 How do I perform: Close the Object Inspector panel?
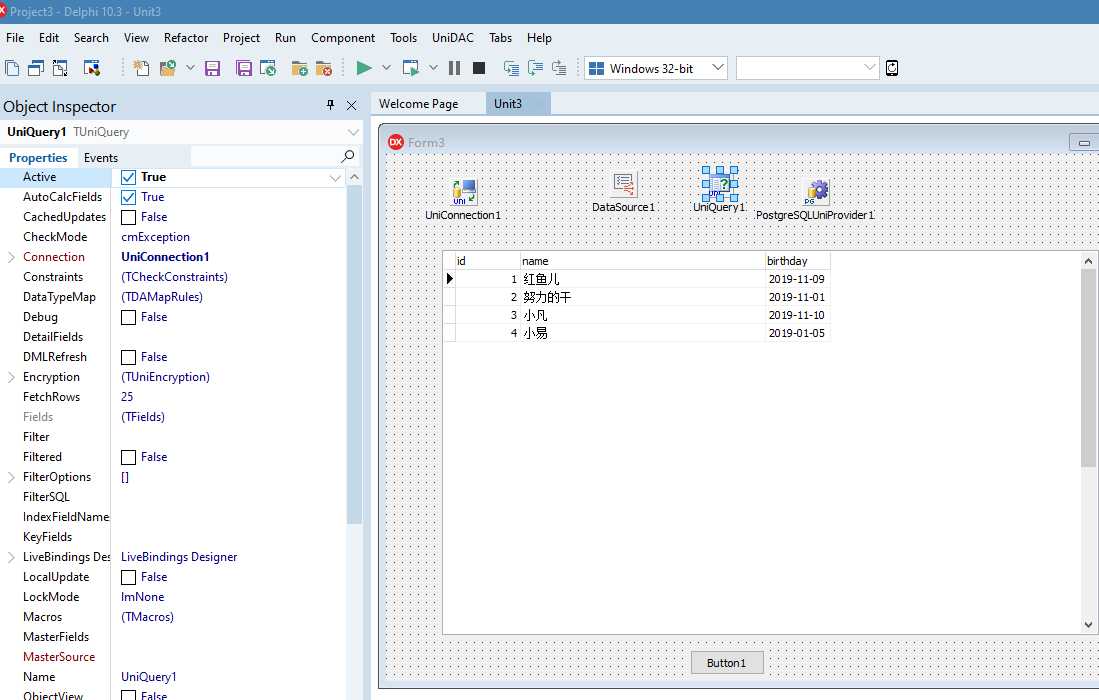click(x=352, y=106)
